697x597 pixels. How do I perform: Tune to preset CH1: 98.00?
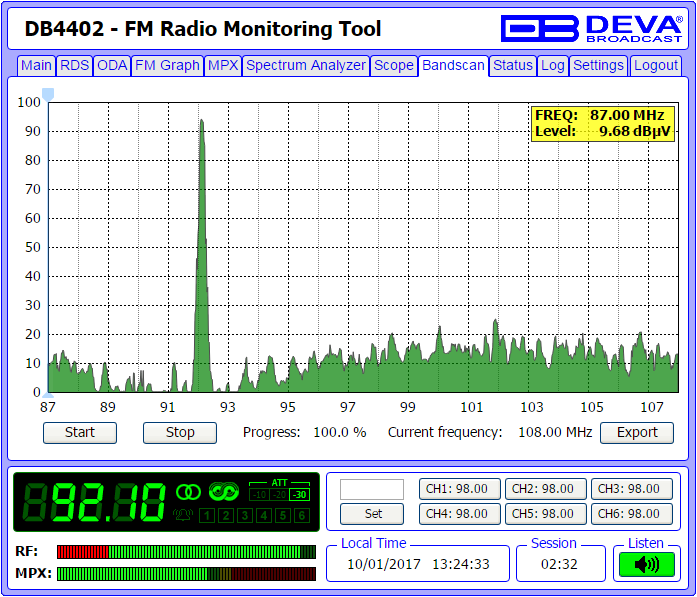(x=460, y=489)
